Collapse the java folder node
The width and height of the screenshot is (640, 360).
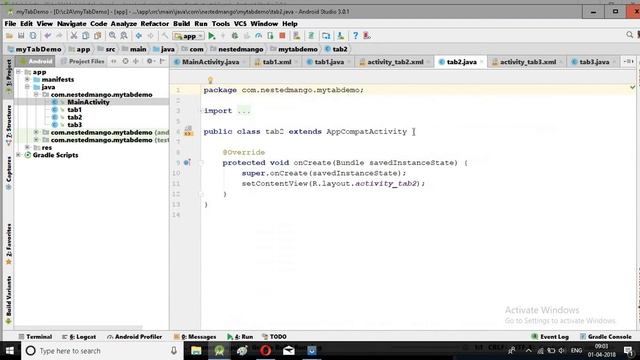point(27,87)
